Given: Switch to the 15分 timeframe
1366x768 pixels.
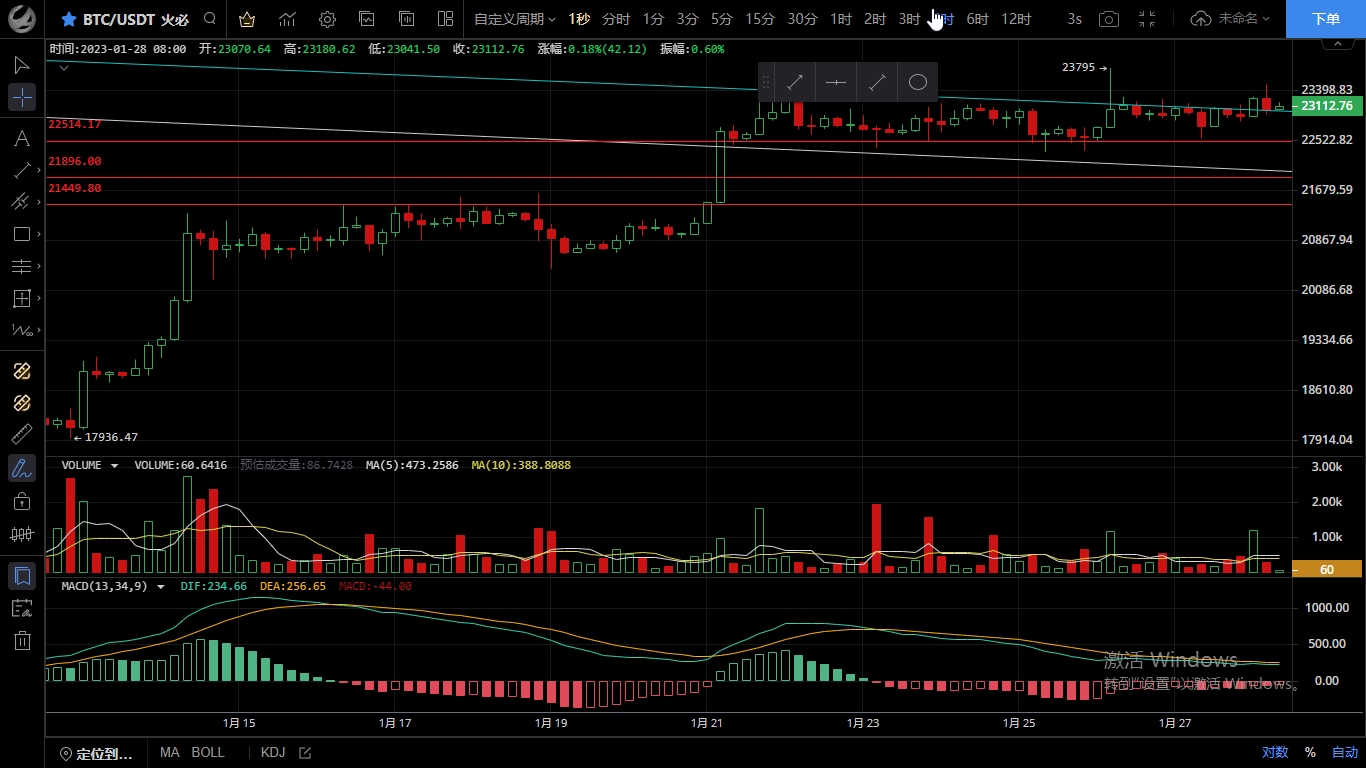Looking at the screenshot, I should point(760,19).
